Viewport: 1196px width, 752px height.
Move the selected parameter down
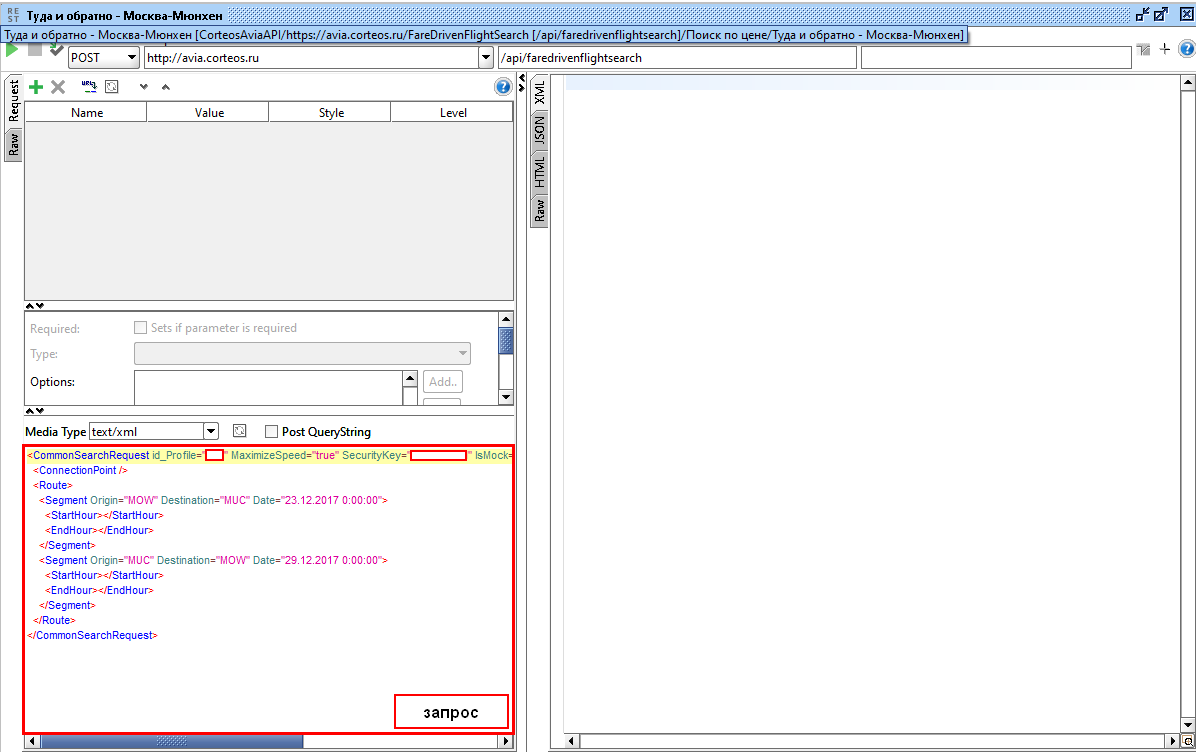144,87
